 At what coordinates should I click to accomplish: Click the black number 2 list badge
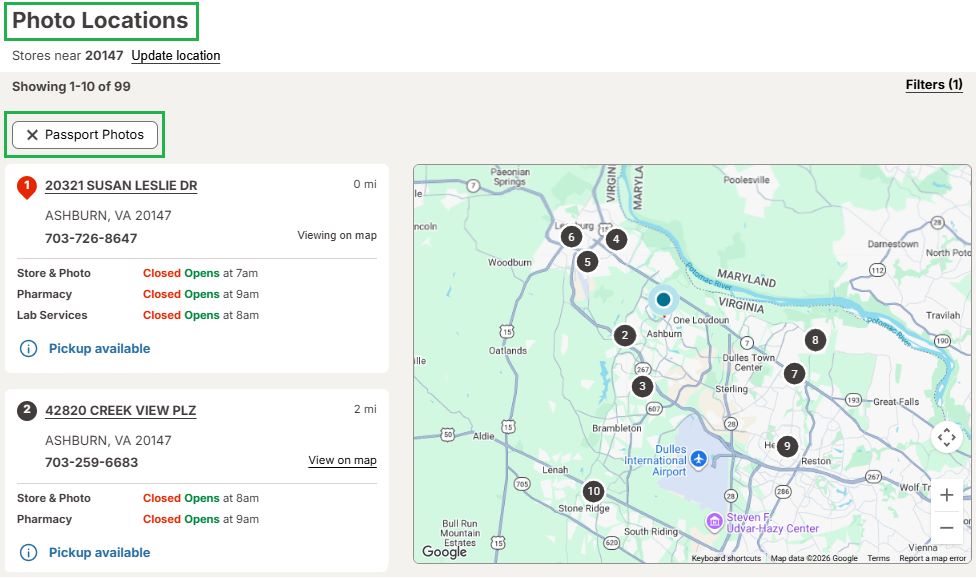click(x=27, y=410)
